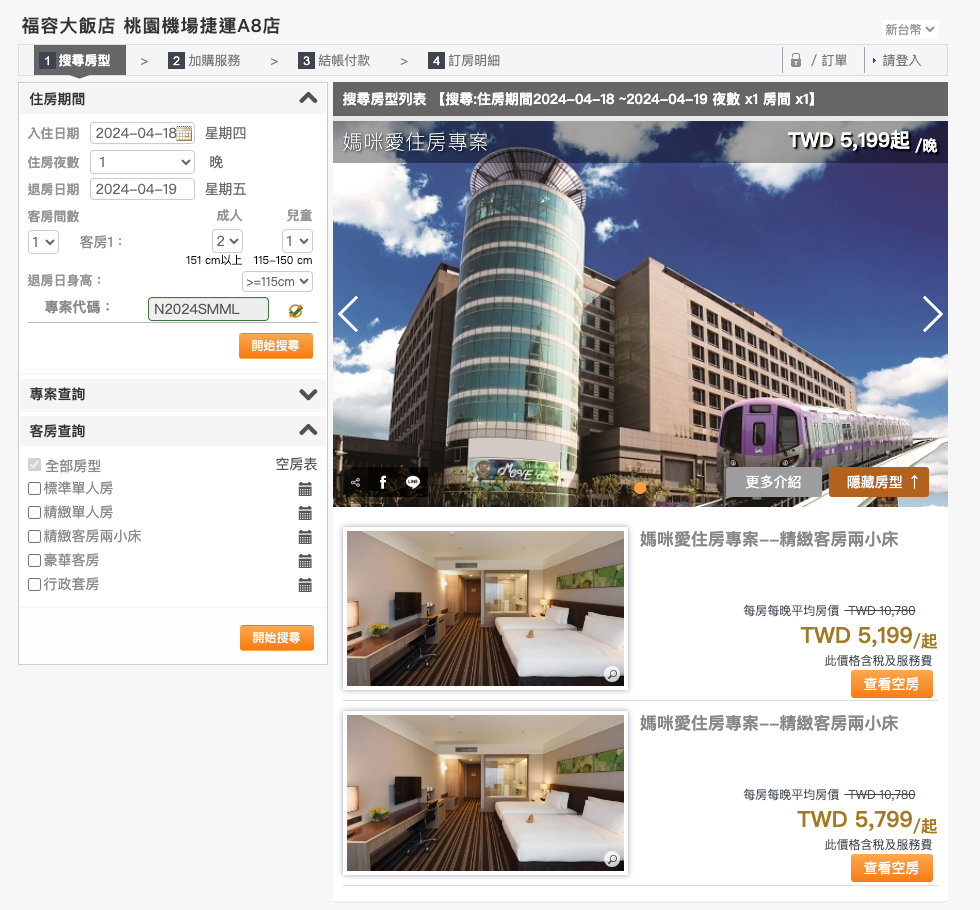The width and height of the screenshot is (980, 910).
Task: Open the 新台幣 currency dropdown
Action: pos(909,30)
